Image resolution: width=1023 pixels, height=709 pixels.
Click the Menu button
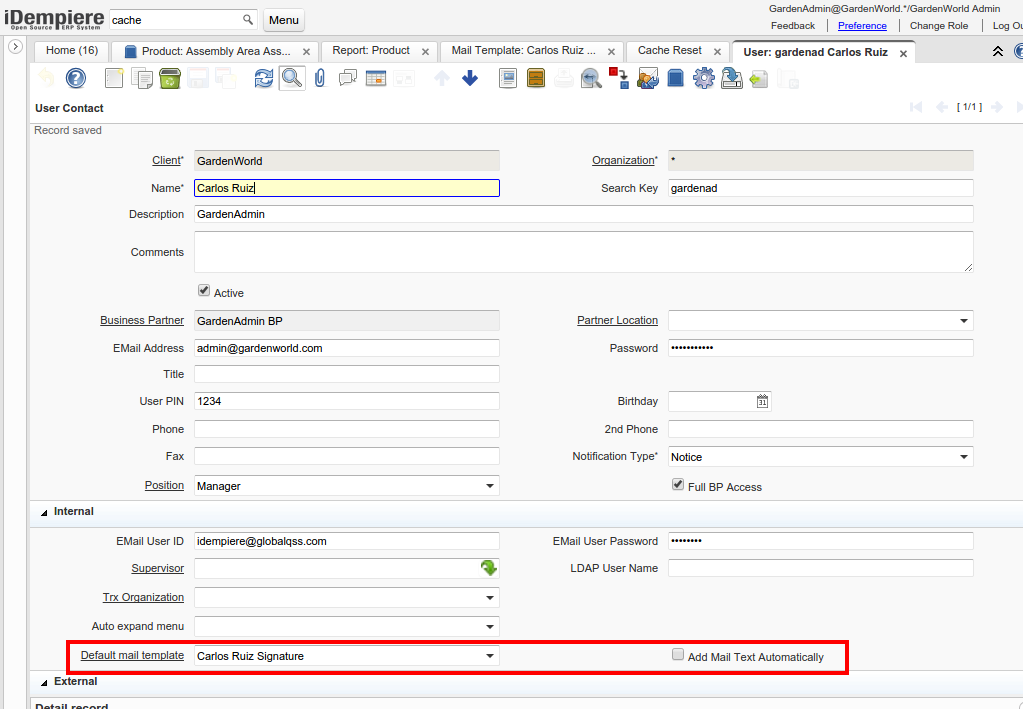point(284,20)
